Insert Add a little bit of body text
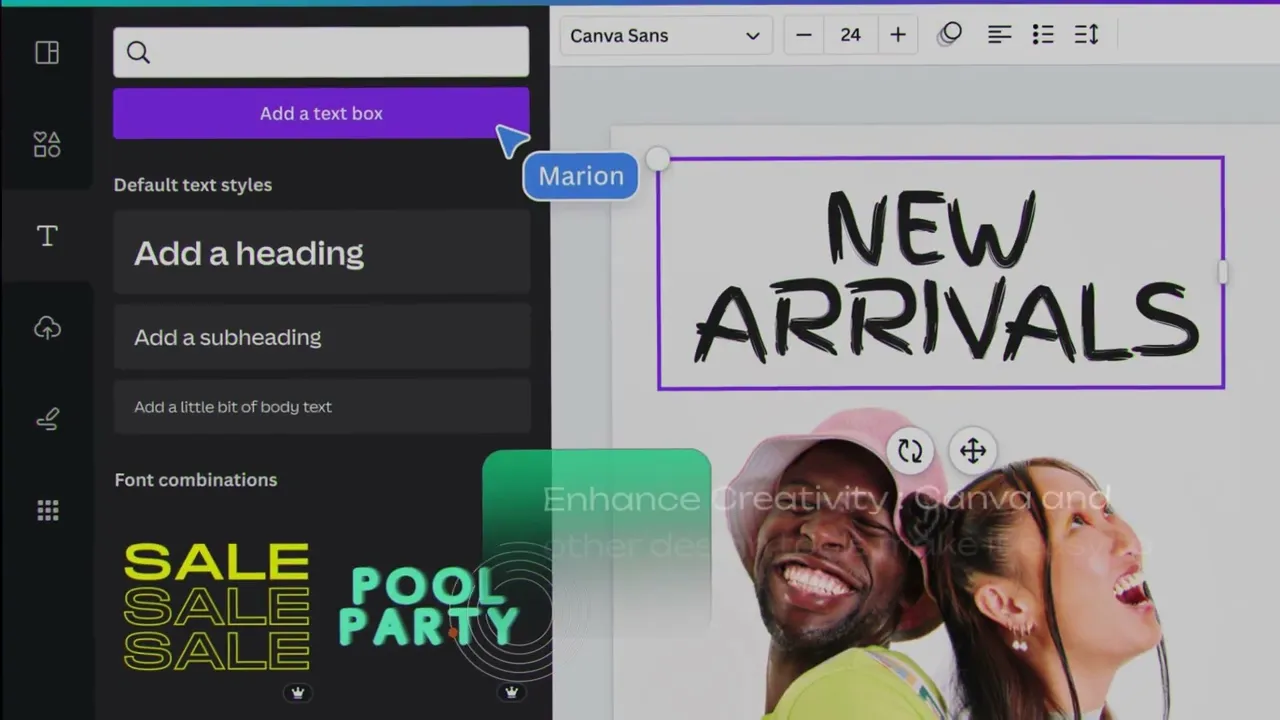Viewport: 1280px width, 720px height. (321, 407)
